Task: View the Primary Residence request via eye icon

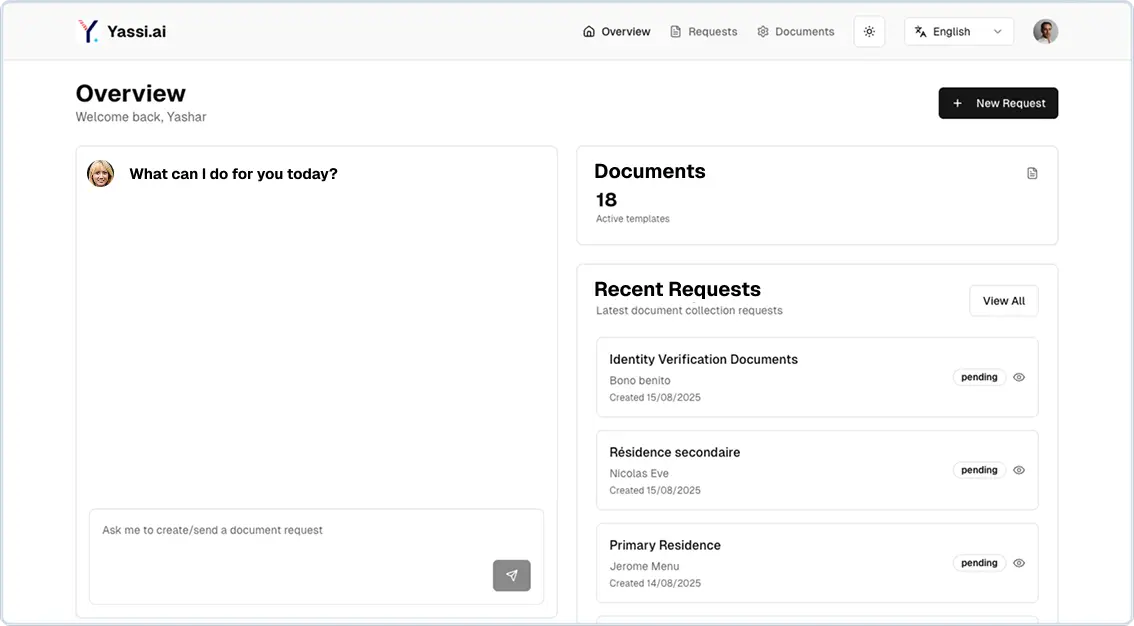Action: [1019, 563]
